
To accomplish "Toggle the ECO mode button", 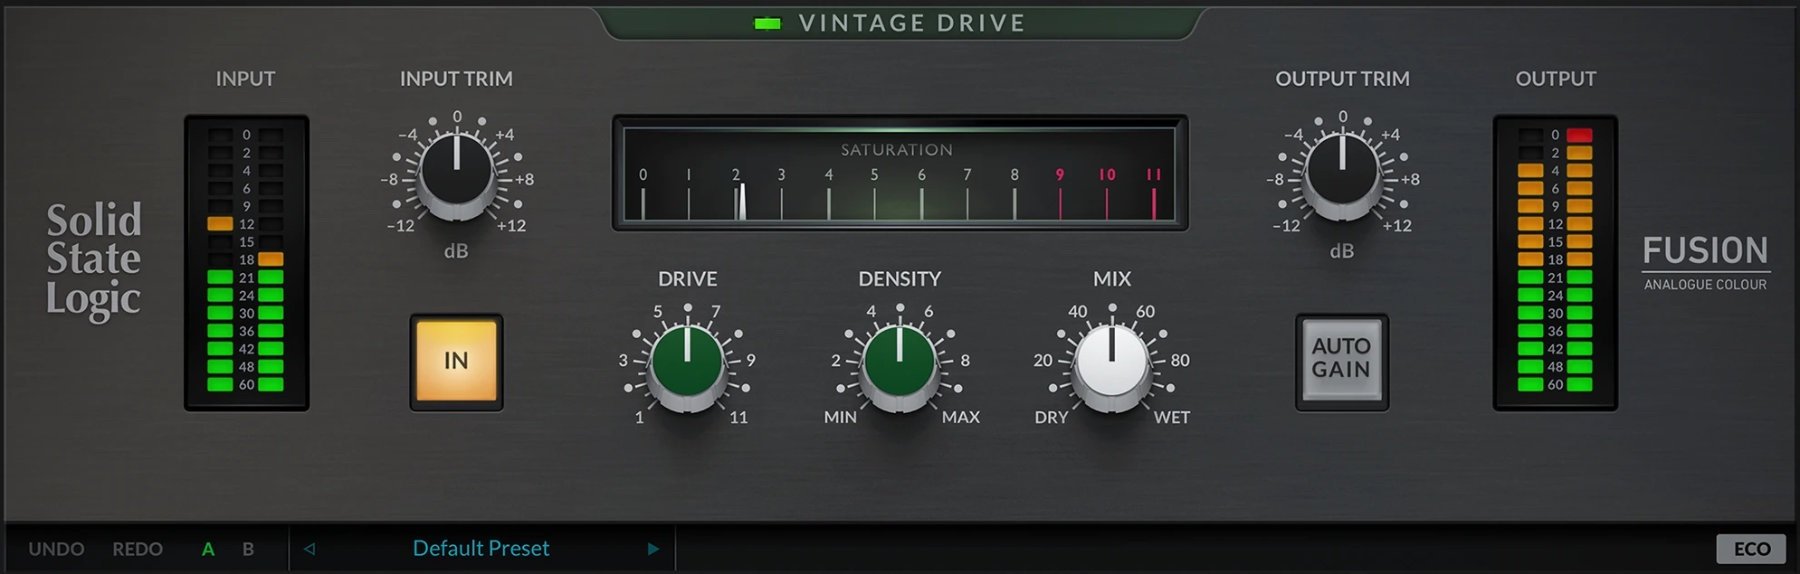I will coord(1751,549).
